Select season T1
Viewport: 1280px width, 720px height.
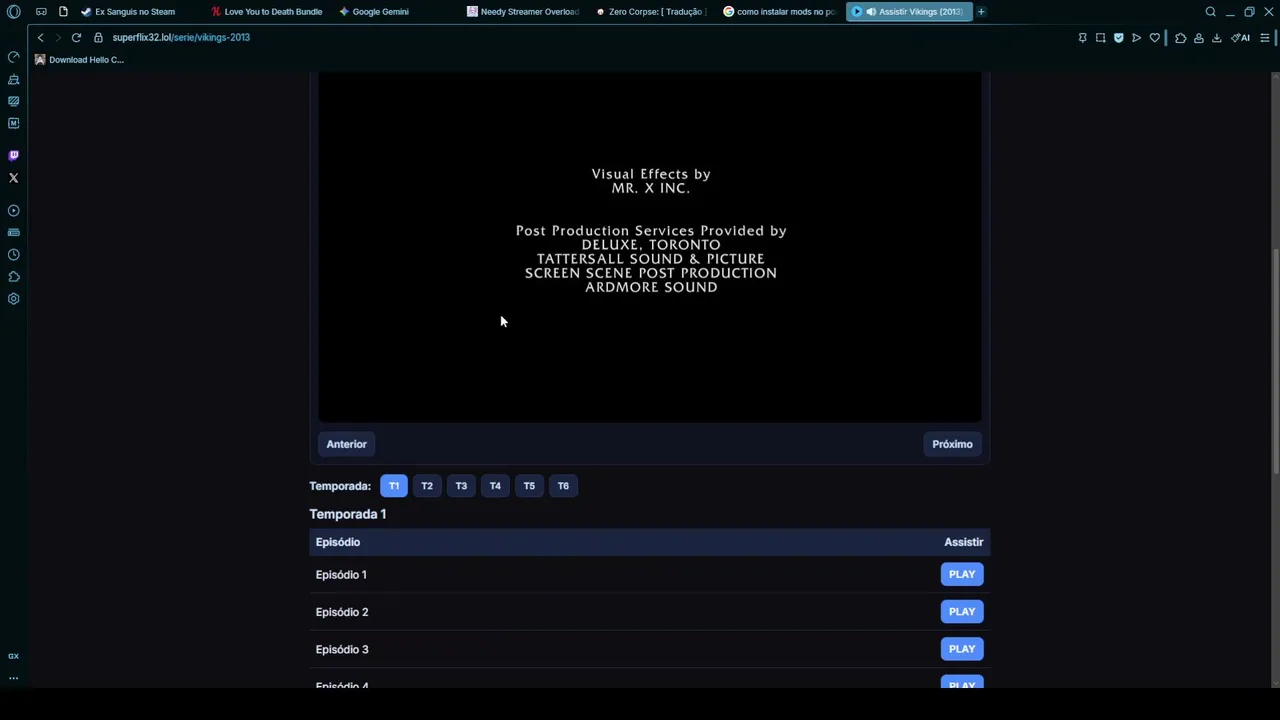coord(394,486)
